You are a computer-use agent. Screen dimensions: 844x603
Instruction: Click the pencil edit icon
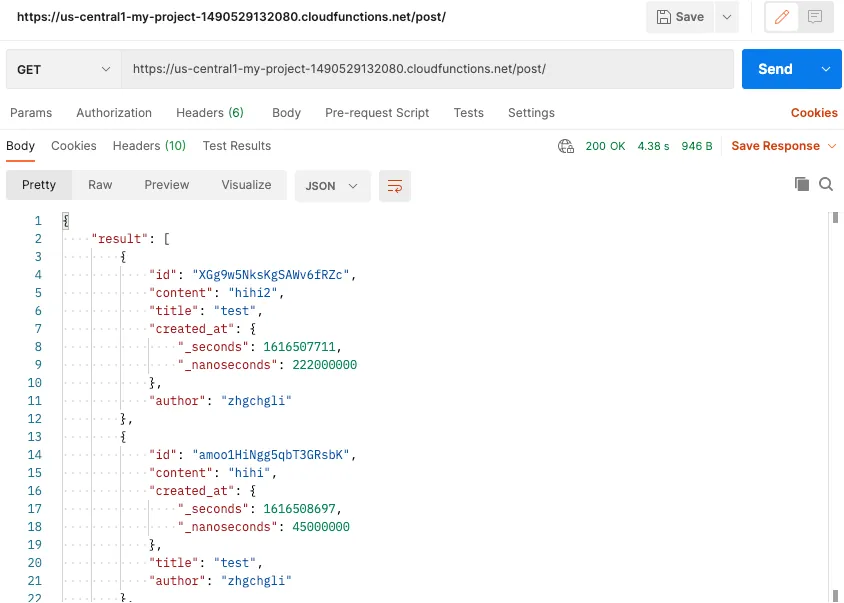[x=783, y=17]
